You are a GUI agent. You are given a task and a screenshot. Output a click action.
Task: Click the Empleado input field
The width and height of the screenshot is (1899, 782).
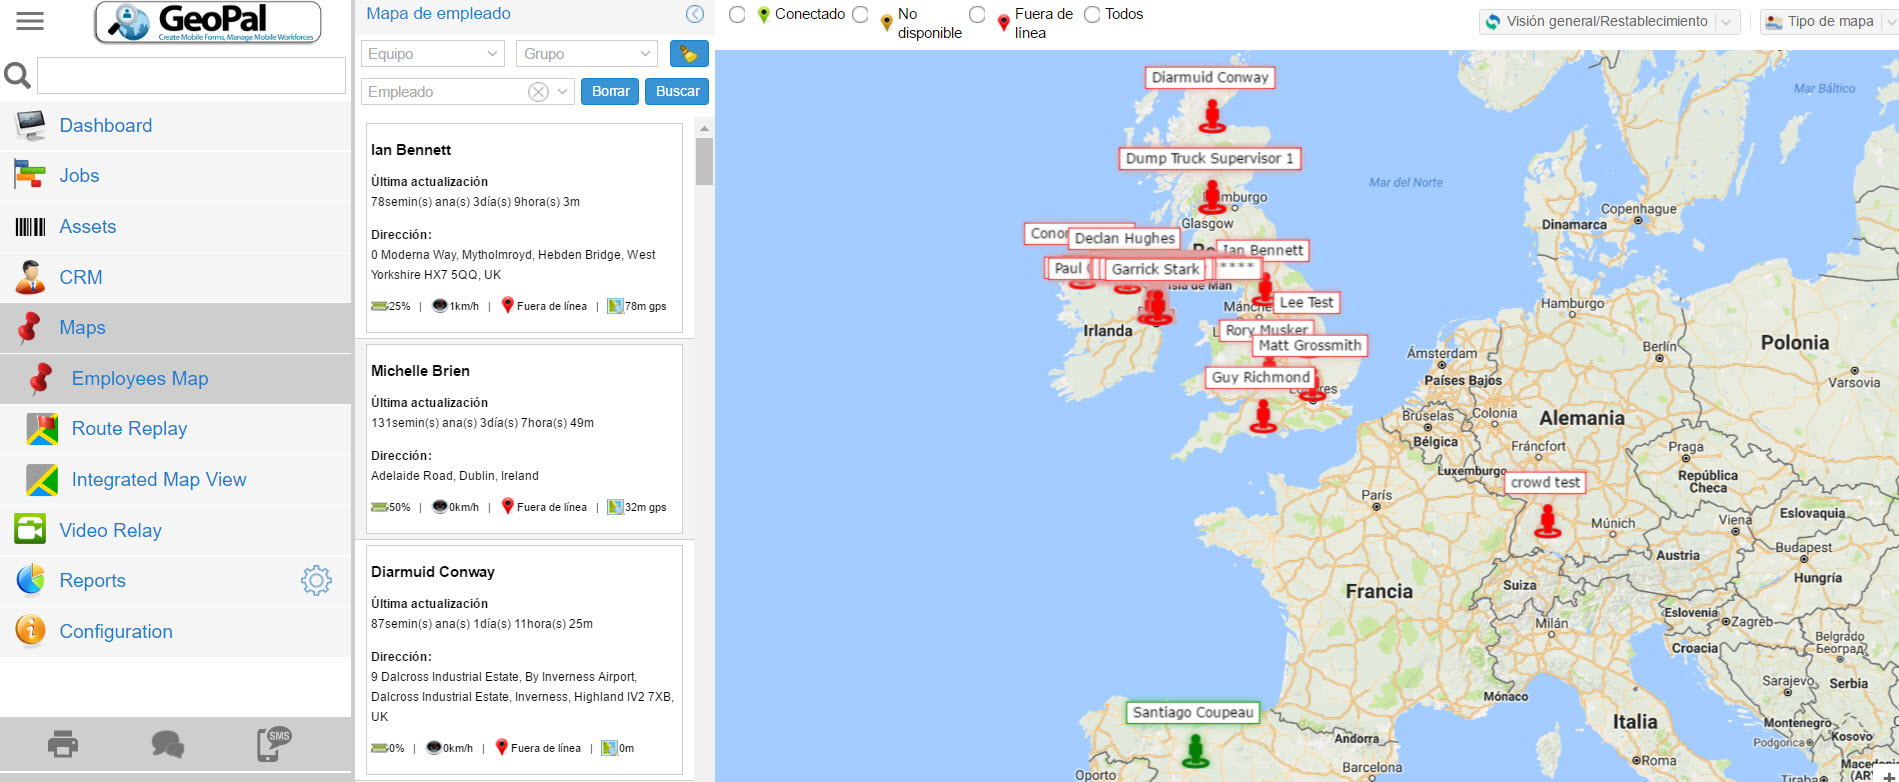(443, 92)
